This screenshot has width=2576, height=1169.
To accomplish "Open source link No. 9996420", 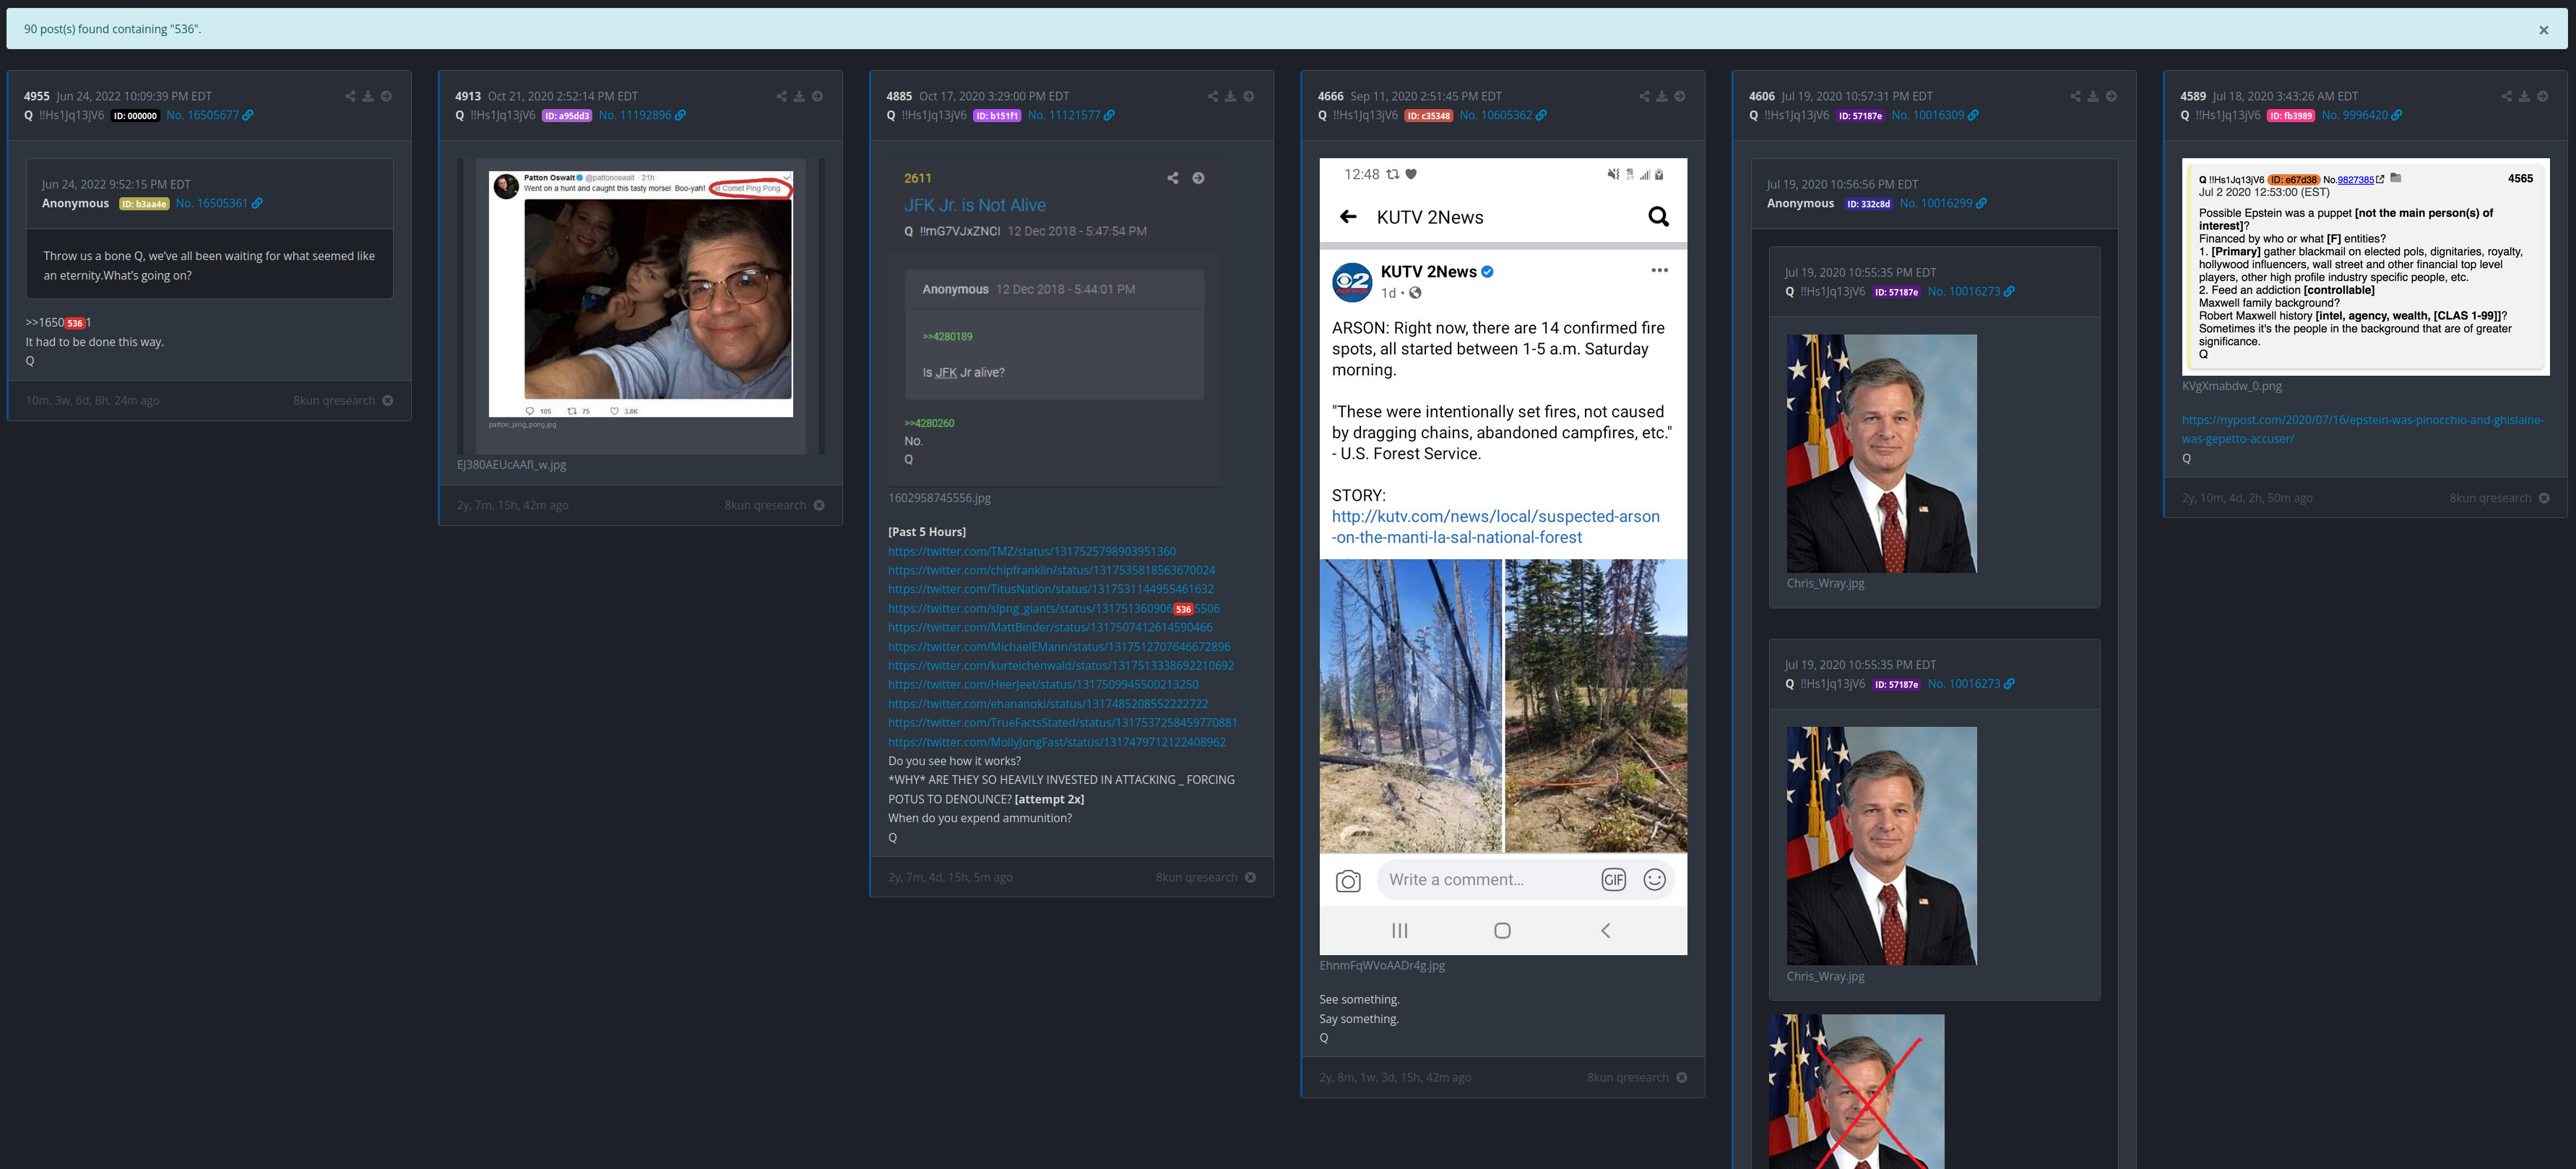I will [2361, 115].
